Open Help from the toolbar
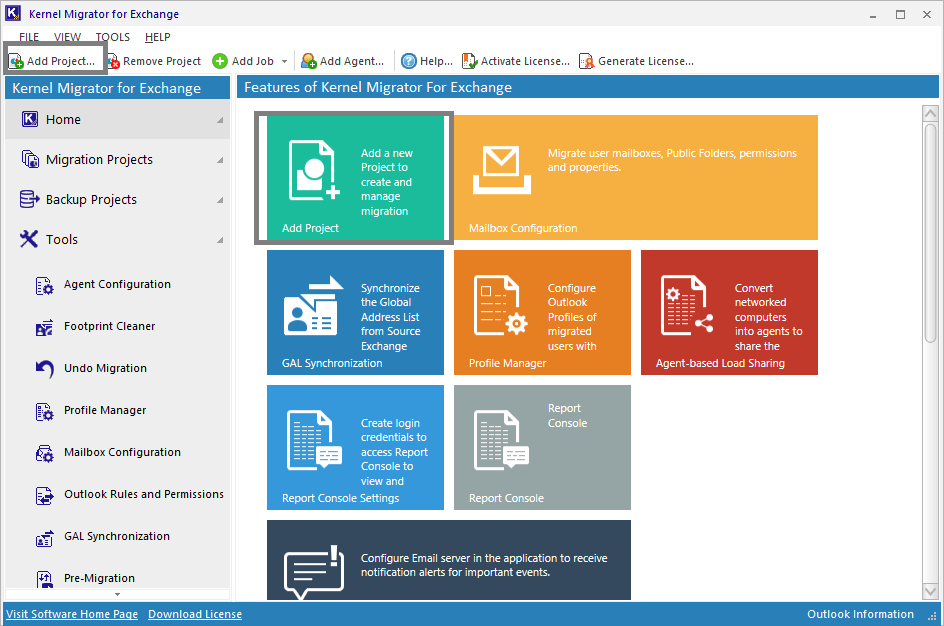 [427, 61]
